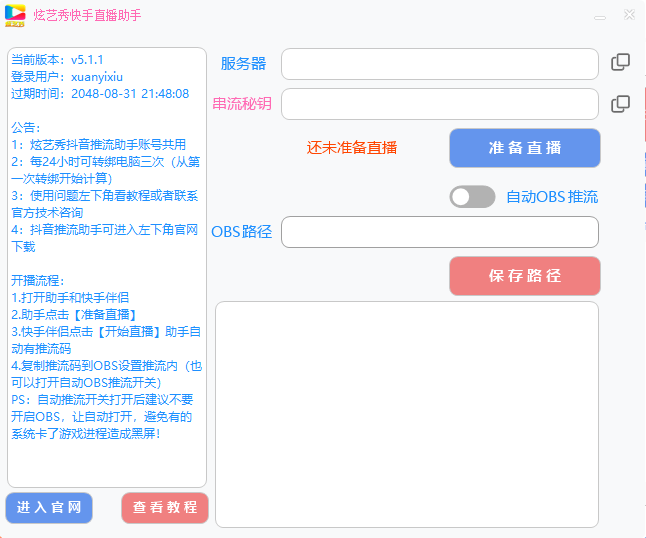Click announcement 1: 炫艺秀抖音推流助手账号共用

[x=98, y=145]
